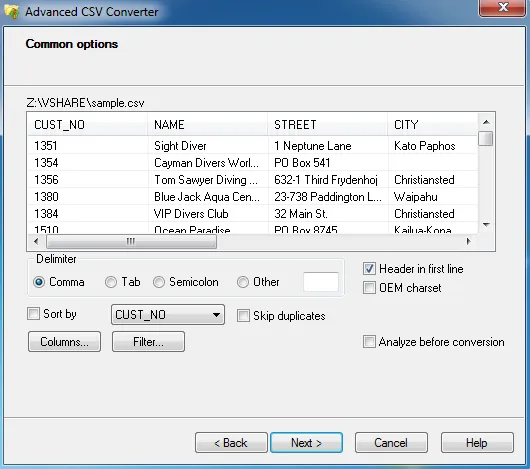The width and height of the screenshot is (530, 469).
Task: Click the preview table's scroll down arrow
Action: [486, 225]
